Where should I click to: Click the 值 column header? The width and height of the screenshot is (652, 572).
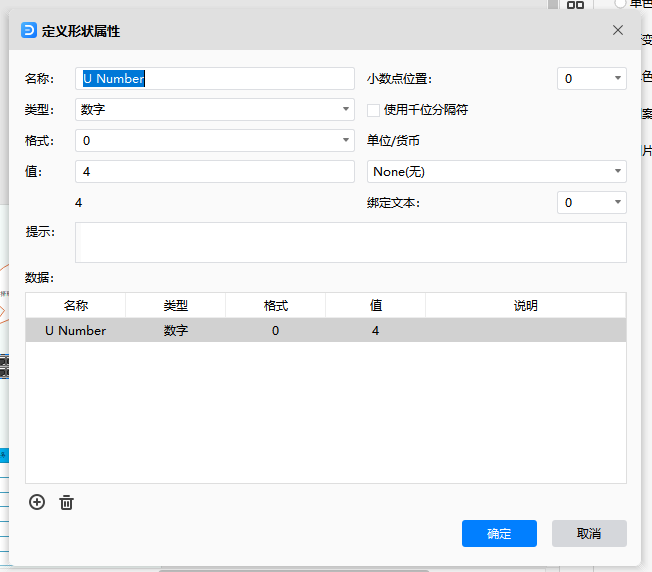coord(375,306)
